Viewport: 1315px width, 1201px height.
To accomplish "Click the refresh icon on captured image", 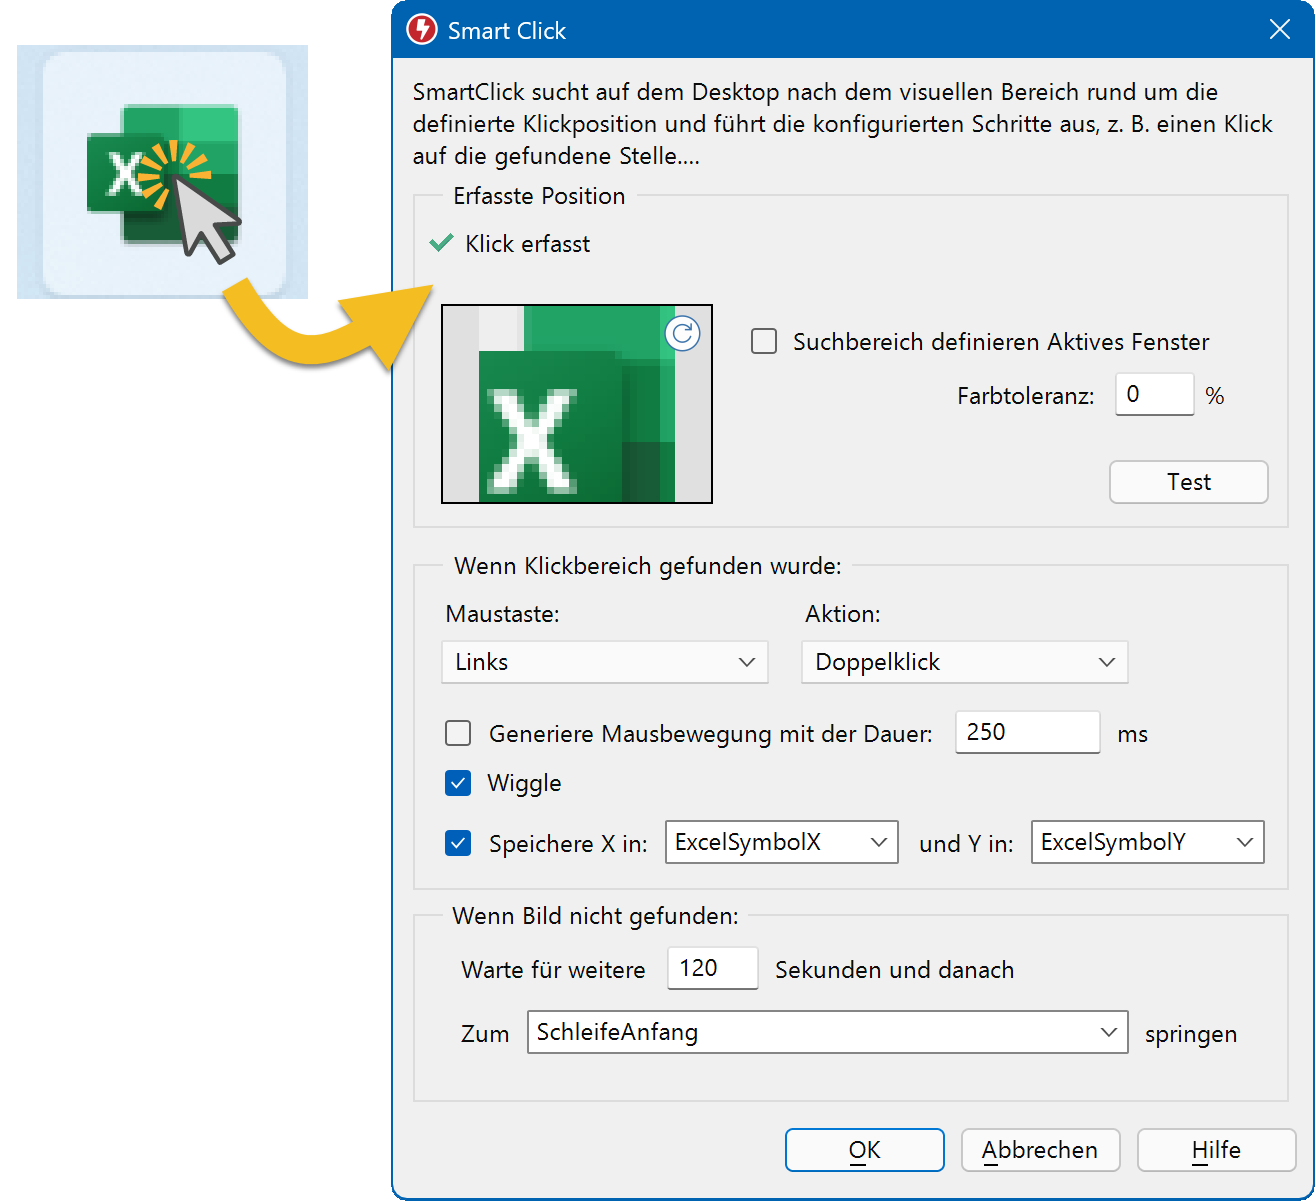I will click(x=683, y=334).
